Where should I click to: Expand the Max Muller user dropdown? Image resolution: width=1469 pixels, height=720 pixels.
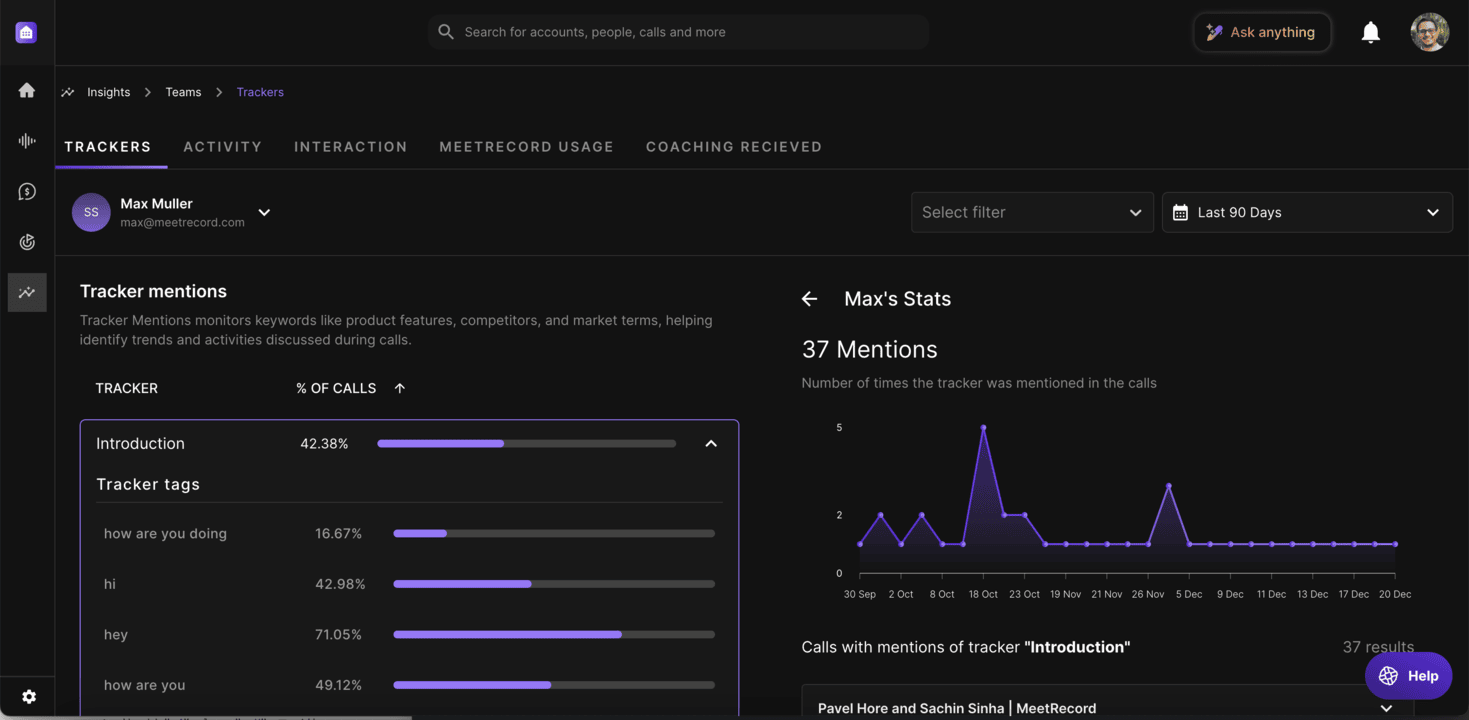(264, 212)
